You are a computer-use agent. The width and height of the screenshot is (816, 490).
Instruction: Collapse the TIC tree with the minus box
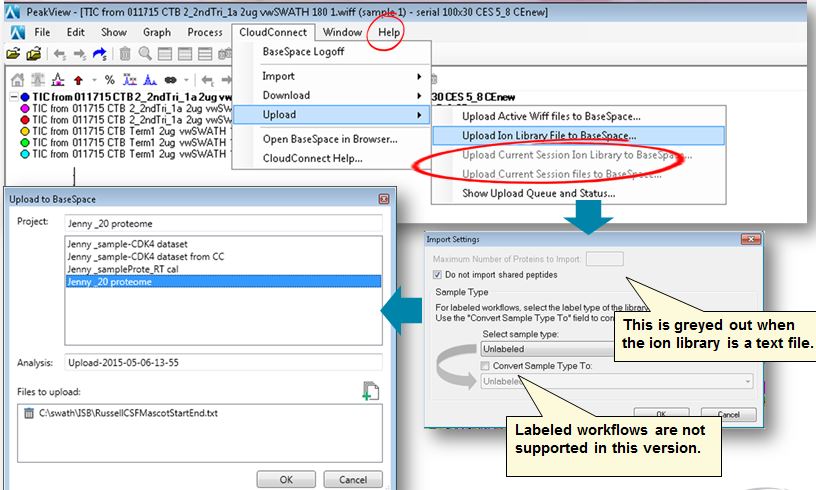point(14,97)
